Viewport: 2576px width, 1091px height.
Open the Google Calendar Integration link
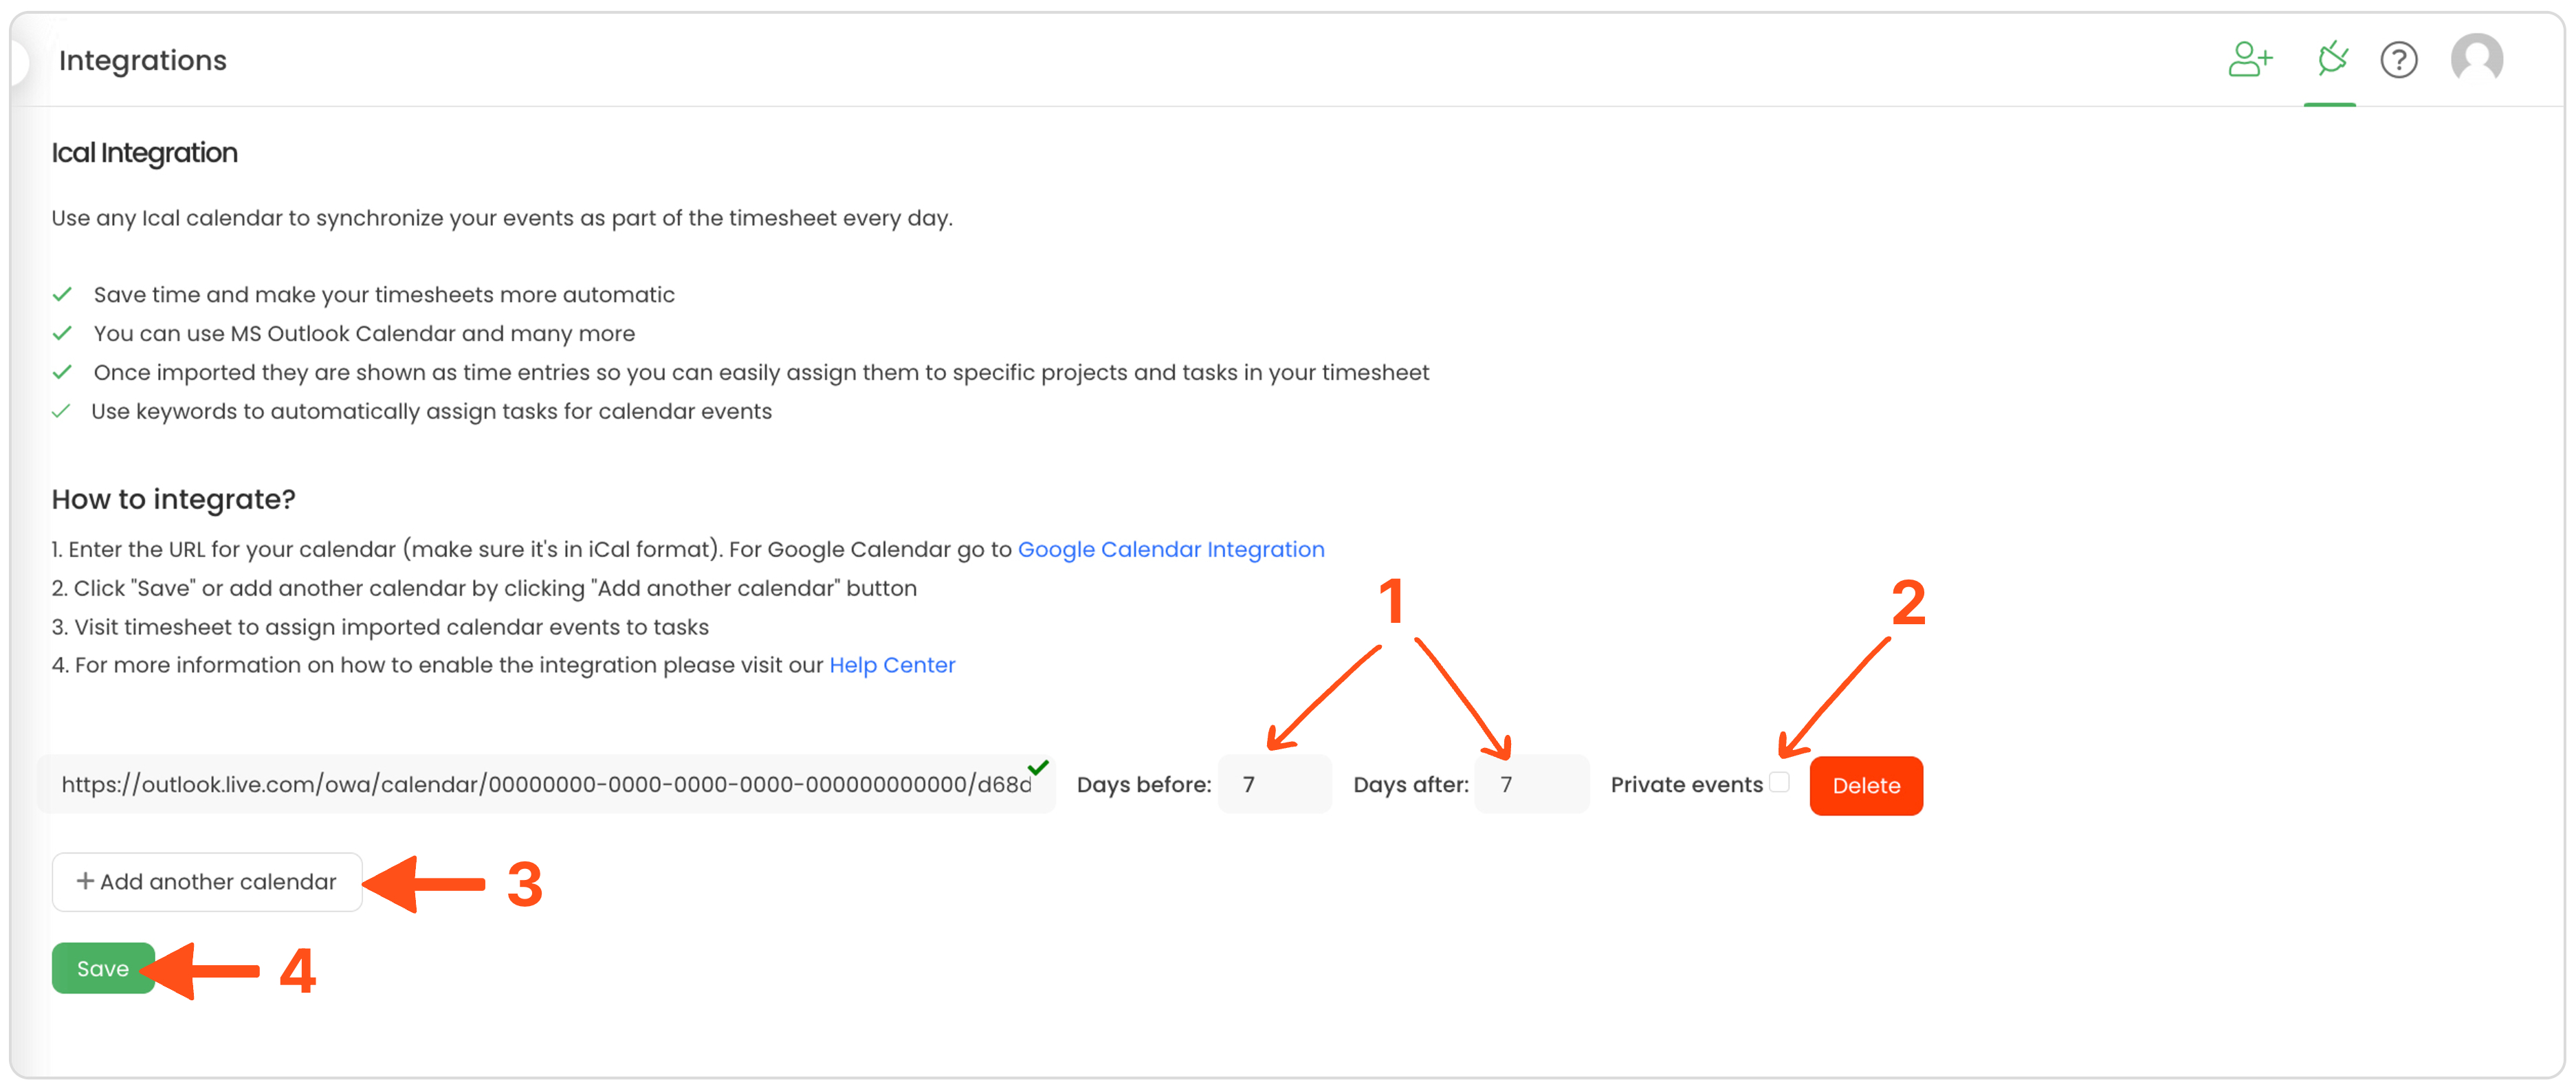point(1170,550)
